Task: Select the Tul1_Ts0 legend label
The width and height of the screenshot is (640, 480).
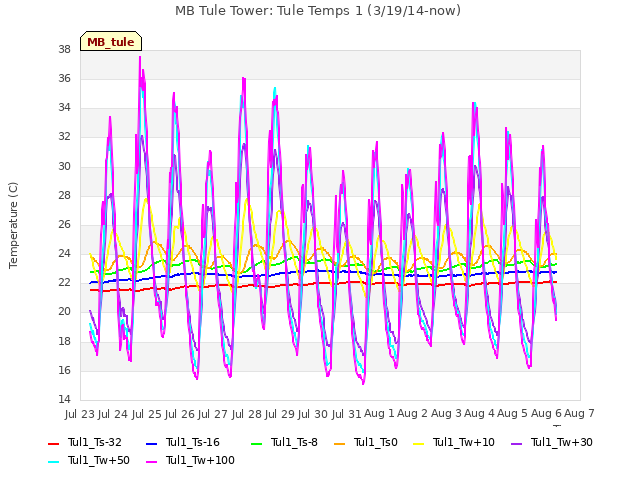Action: 376,442
